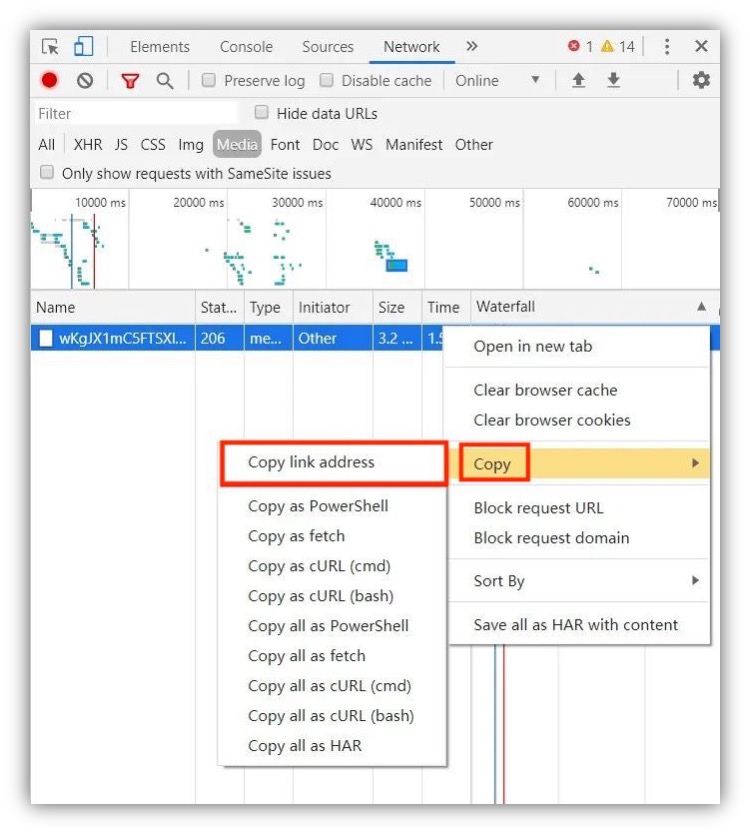Sort by the Time column header
Viewport: 750px width, 834px height.
(x=446, y=307)
